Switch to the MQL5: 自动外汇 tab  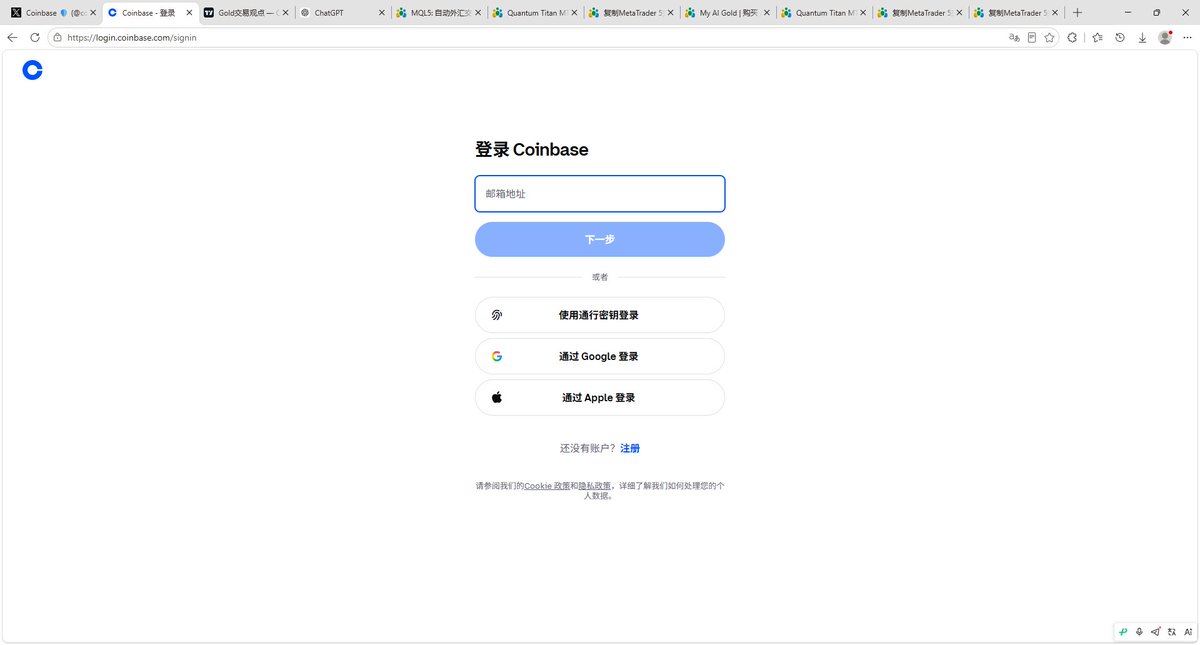pos(439,13)
